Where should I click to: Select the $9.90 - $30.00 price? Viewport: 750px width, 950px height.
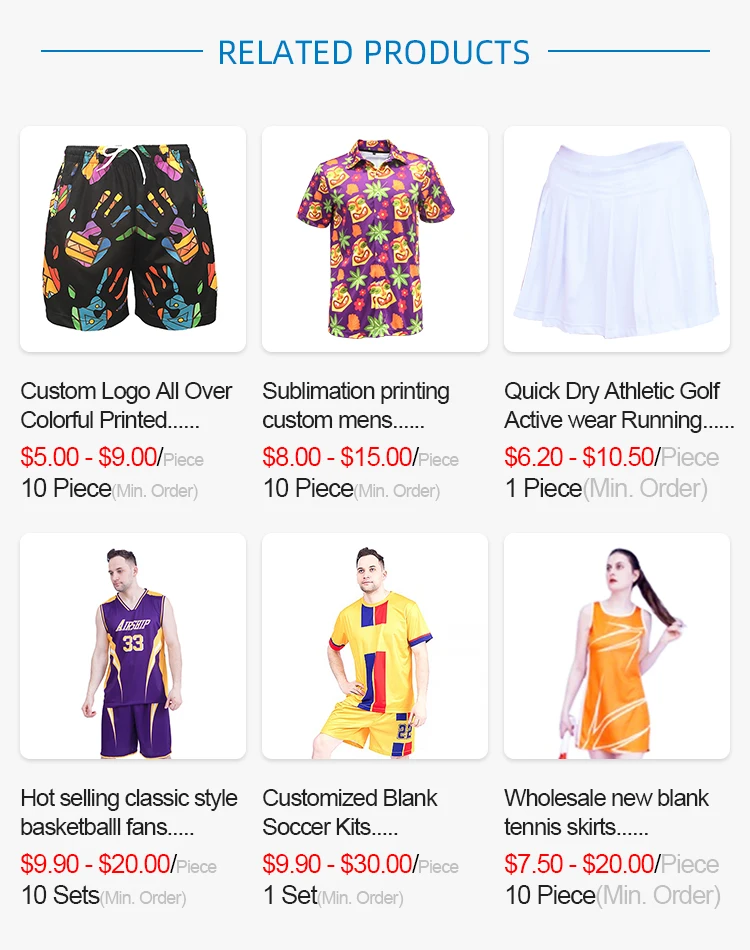pyautogui.click(x=337, y=864)
